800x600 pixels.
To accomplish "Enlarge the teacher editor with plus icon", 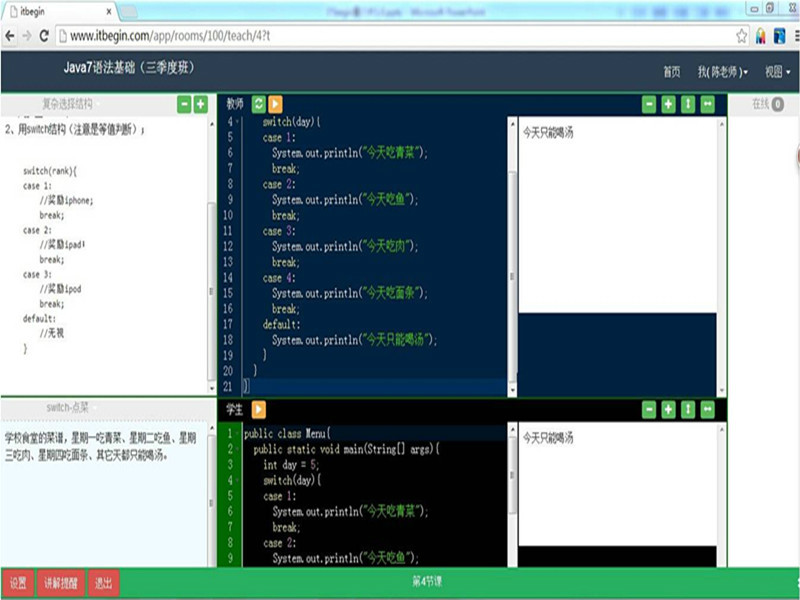I will (668, 104).
